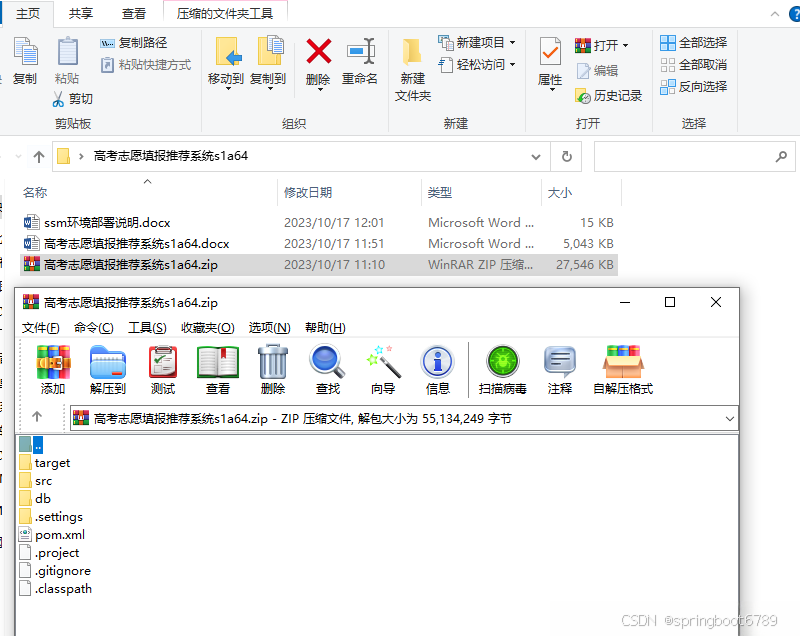The image size is (800, 636).
Task: Sort by Name (名称) column header
Action: (148, 192)
